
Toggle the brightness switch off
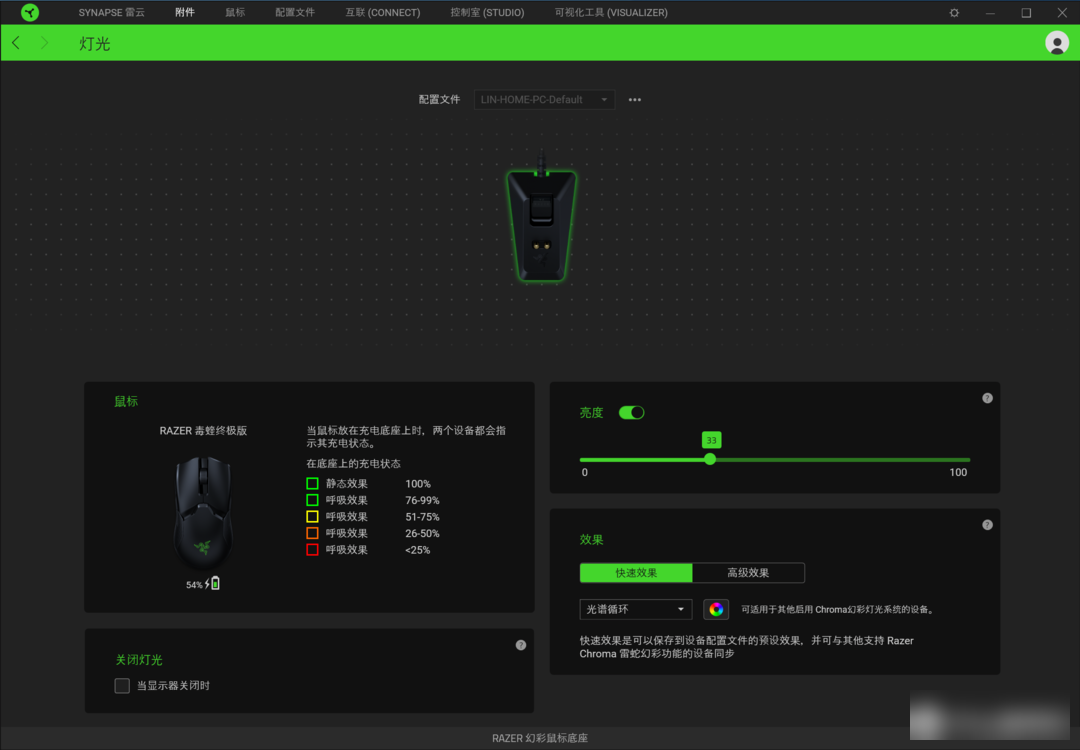(631, 413)
